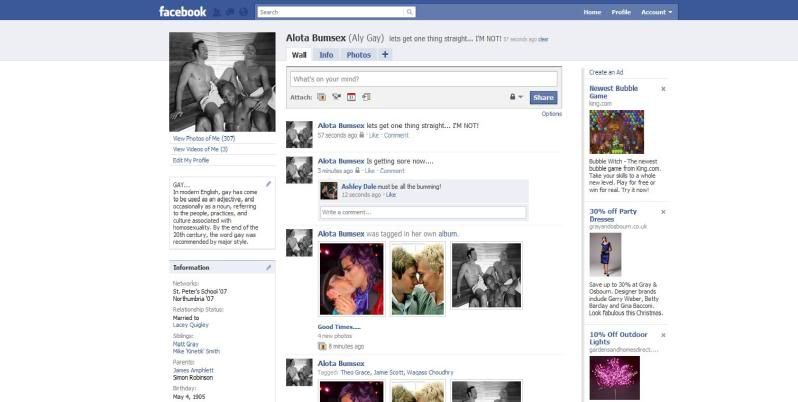This screenshot has height=402, width=798.
Task: Click photo icon beside '8 minutes ago'
Action: [322, 346]
